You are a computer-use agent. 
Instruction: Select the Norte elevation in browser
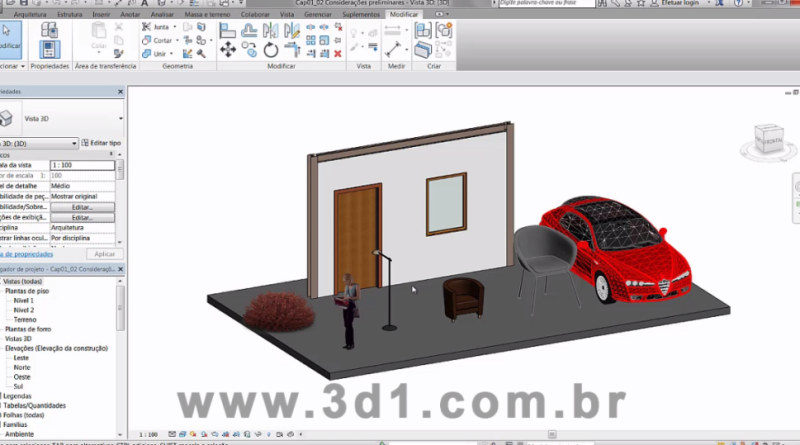click(22, 367)
